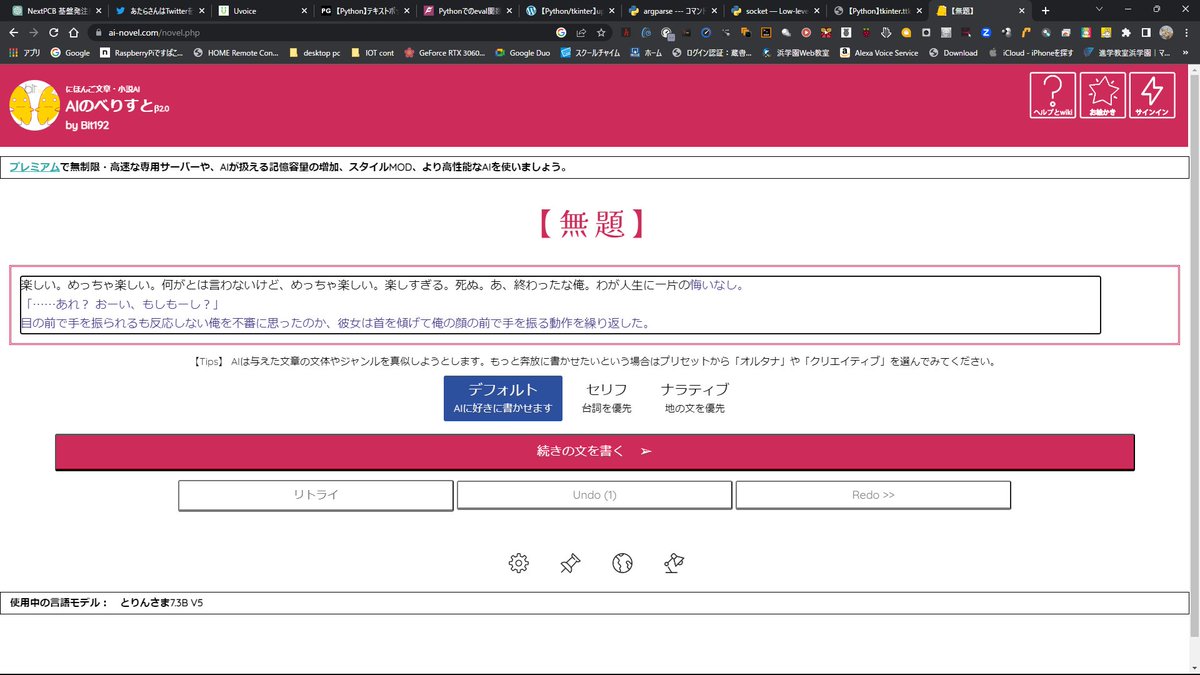Click the browser back arrow icon

(14, 31)
